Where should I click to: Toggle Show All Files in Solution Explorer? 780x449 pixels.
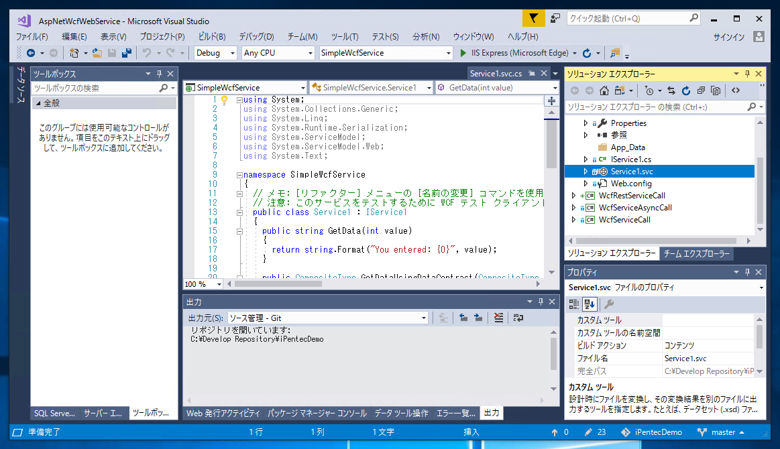716,90
